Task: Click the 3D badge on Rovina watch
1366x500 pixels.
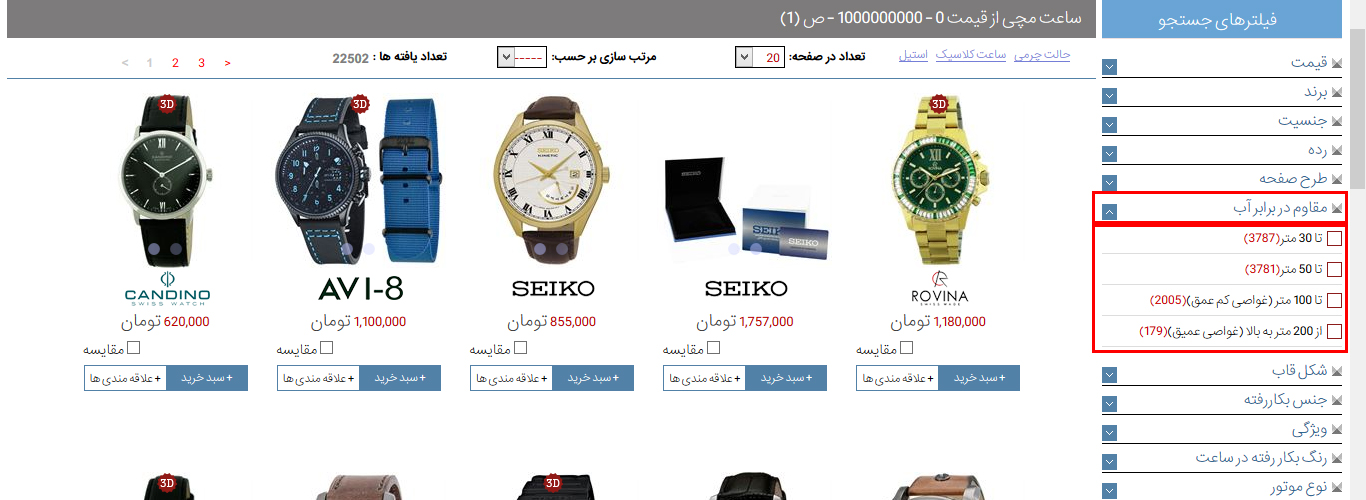Action: click(939, 103)
